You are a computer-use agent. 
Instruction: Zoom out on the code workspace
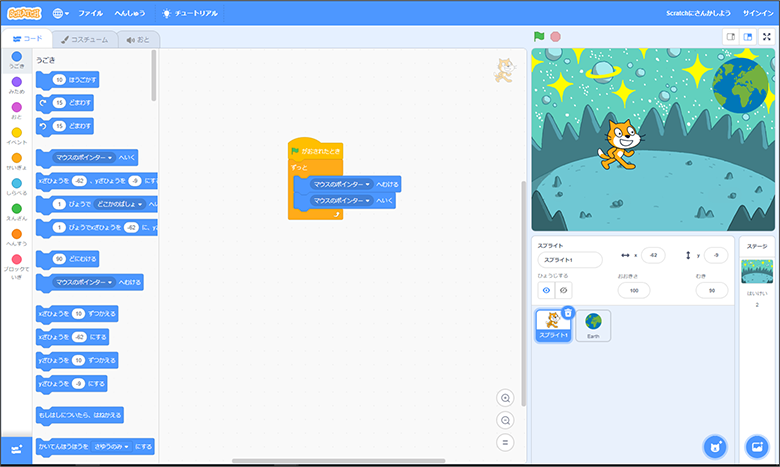(506, 420)
